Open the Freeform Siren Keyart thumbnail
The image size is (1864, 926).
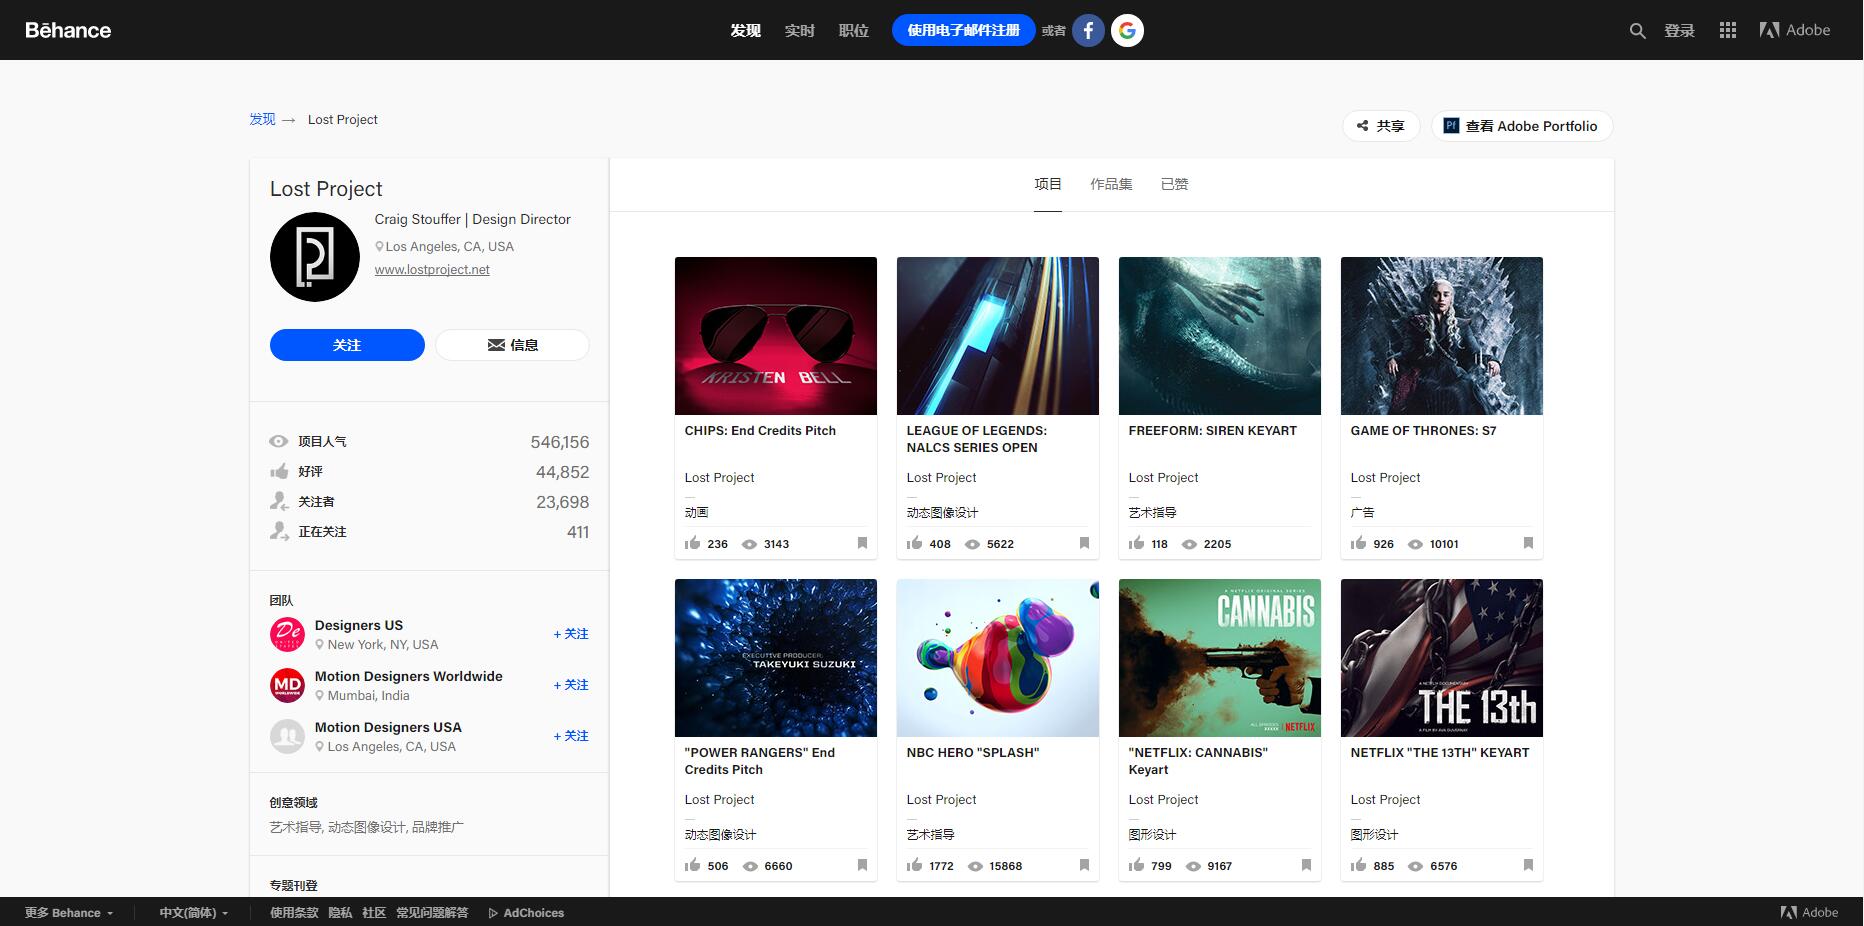[1220, 336]
